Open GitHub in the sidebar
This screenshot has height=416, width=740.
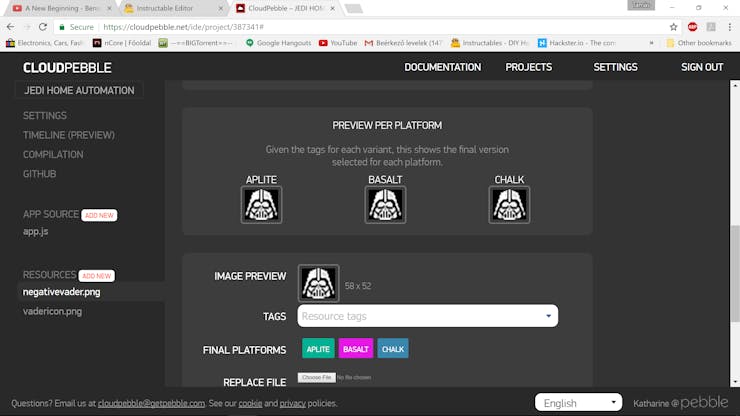coord(40,174)
